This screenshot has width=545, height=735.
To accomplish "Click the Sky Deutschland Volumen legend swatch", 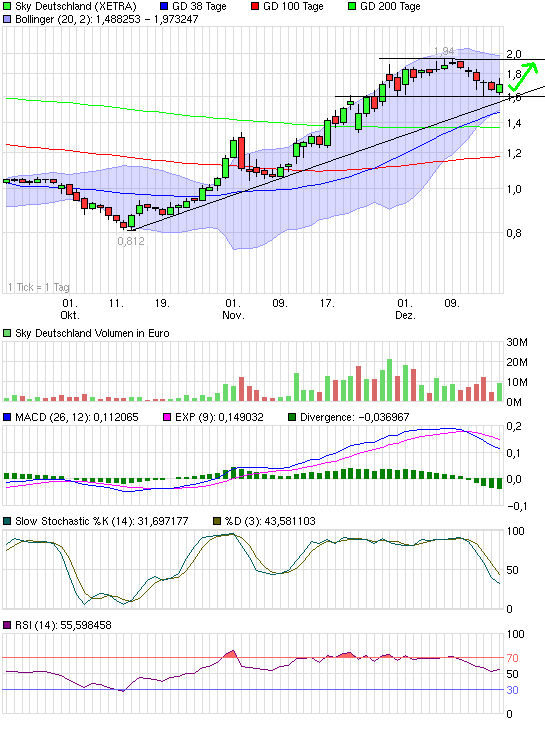I will coord(7,333).
